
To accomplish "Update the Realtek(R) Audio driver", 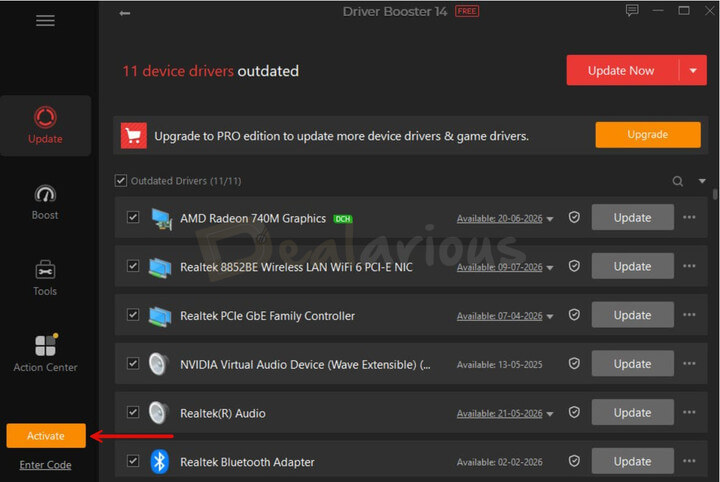I will coord(632,412).
